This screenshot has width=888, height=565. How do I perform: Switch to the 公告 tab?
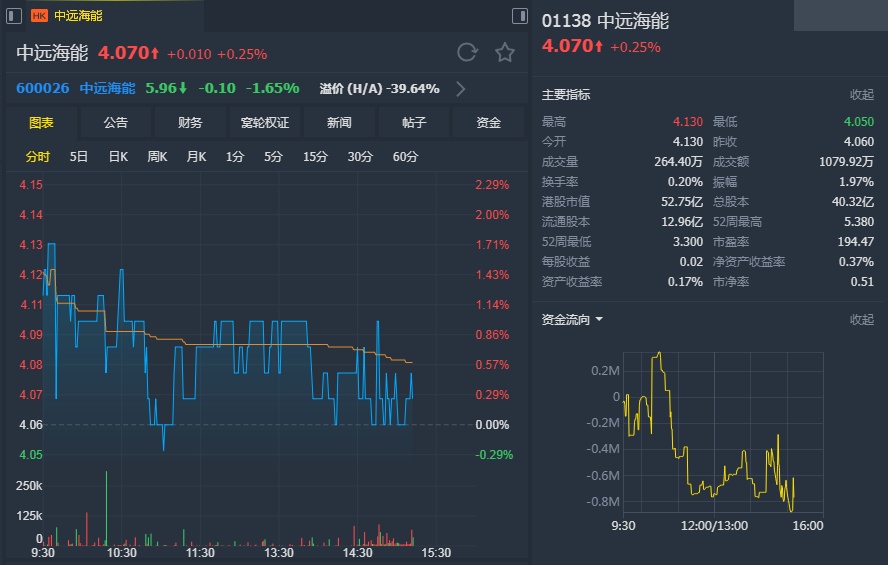116,122
